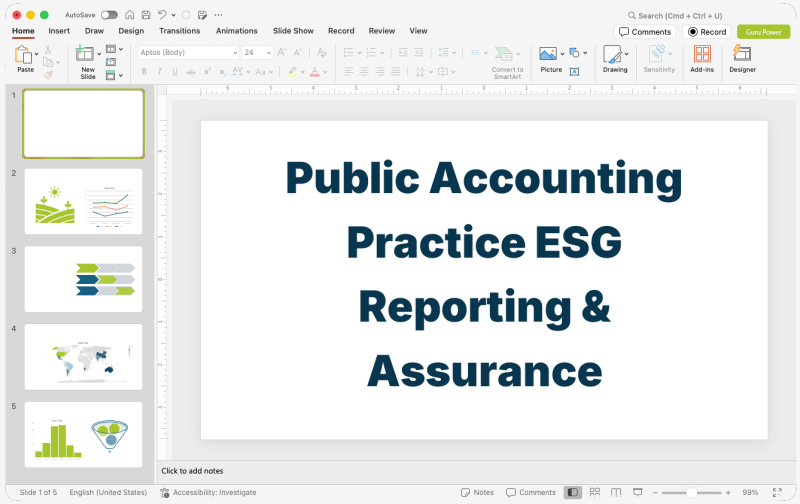Toggle the AutoSave switch
The width and height of the screenshot is (800, 504).
[x=109, y=15]
